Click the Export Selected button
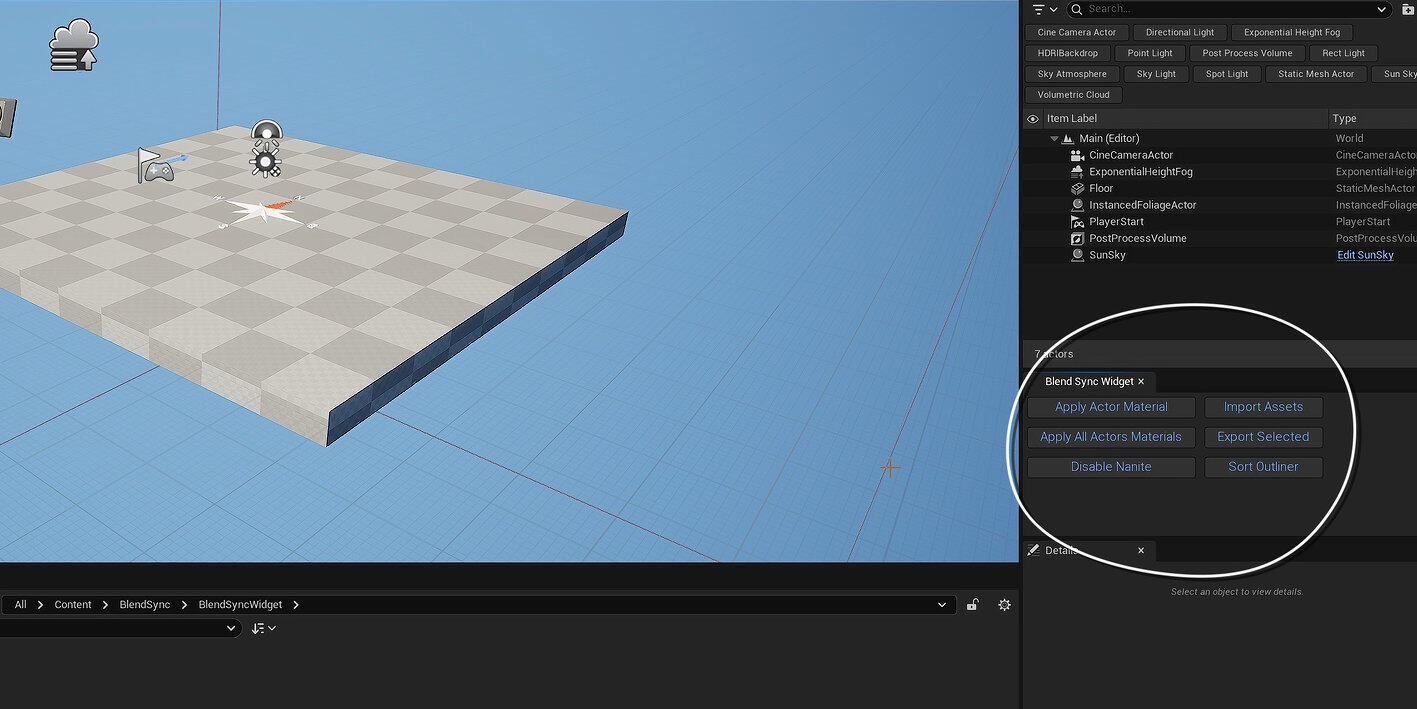1417x709 pixels. (x=1262, y=437)
